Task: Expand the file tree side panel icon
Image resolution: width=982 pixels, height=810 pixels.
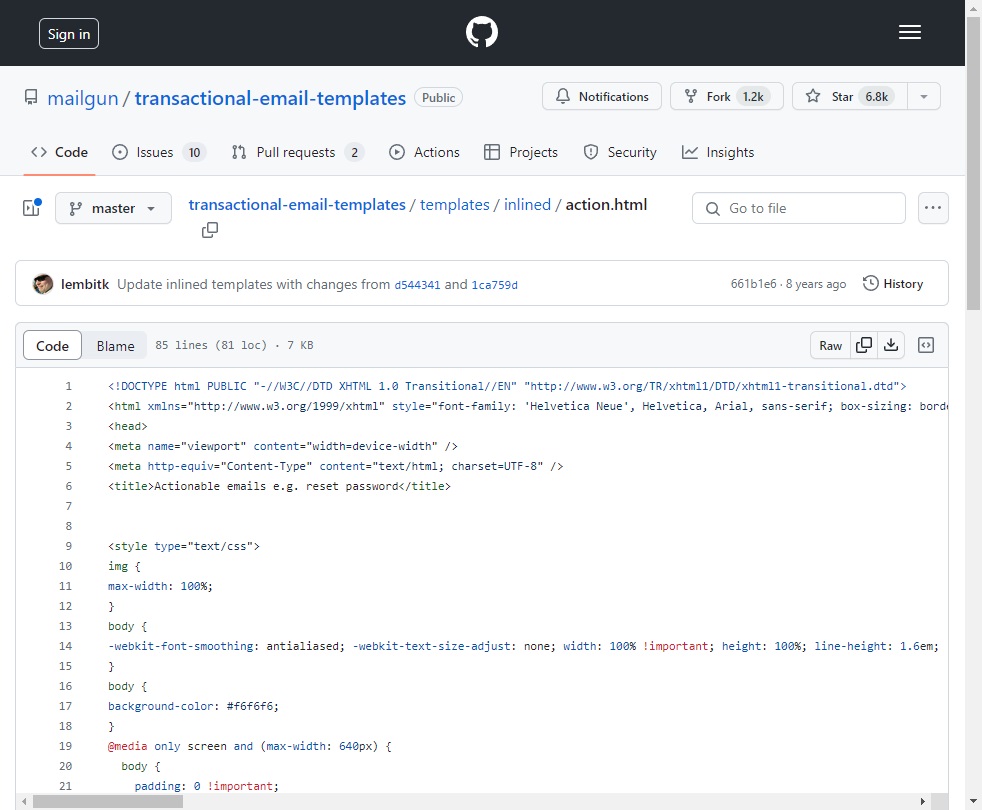Action: [30, 207]
